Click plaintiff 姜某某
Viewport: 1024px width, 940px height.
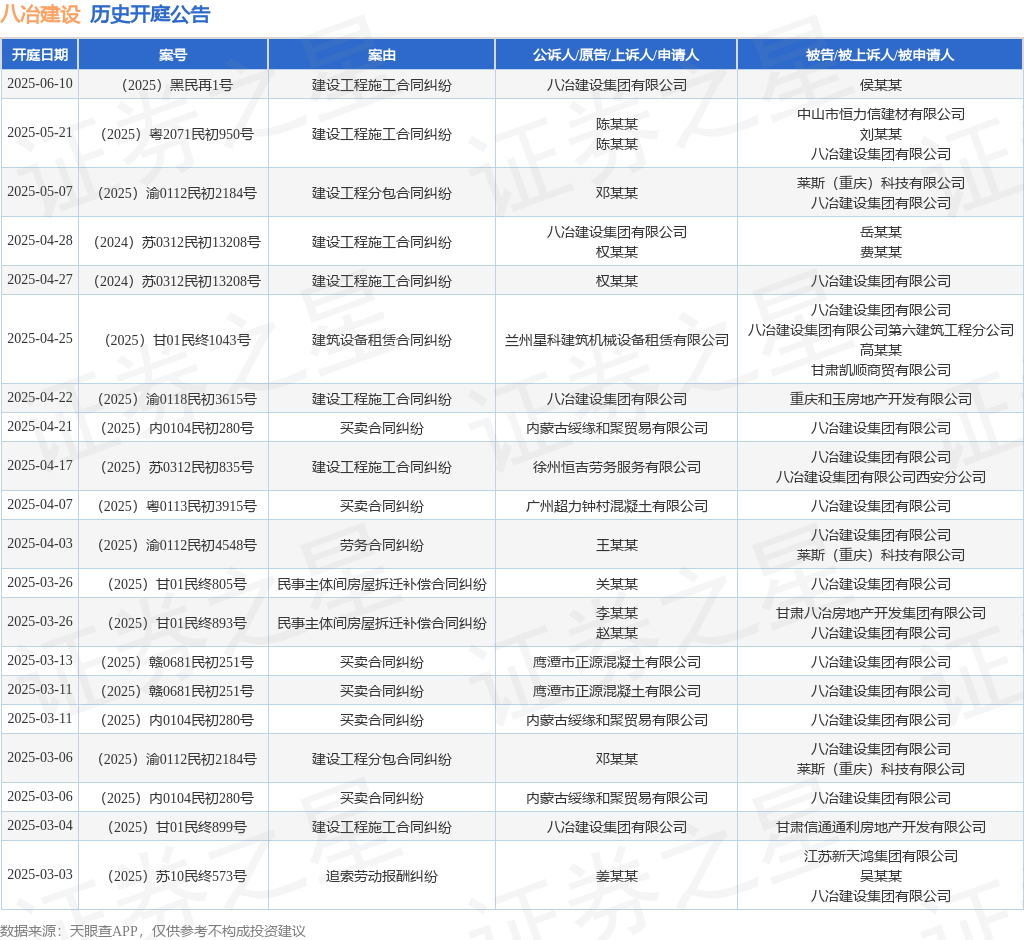tap(616, 876)
